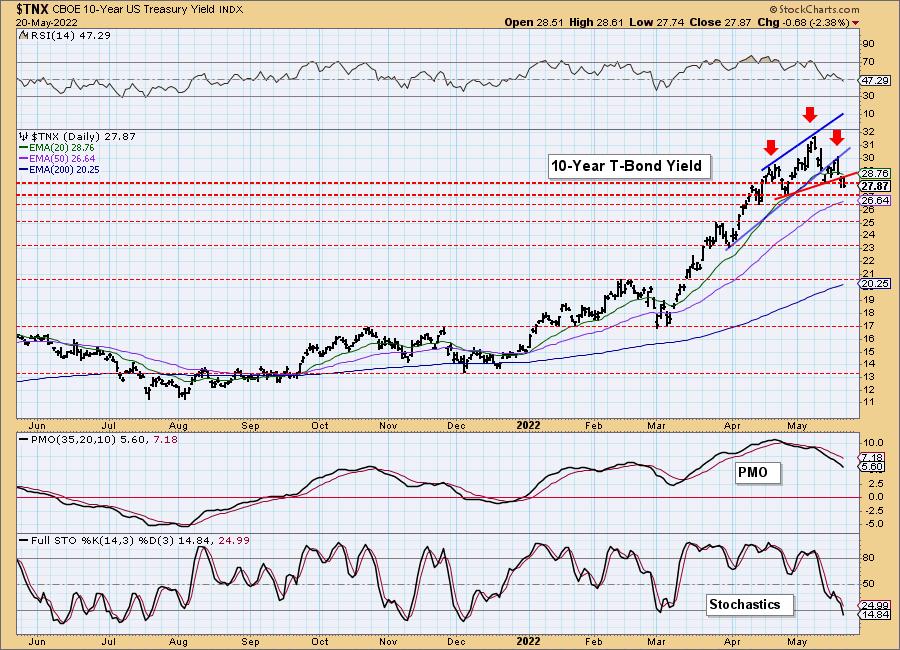
Task: Click the 0.0 level on PMO axis
Action: 875,497
